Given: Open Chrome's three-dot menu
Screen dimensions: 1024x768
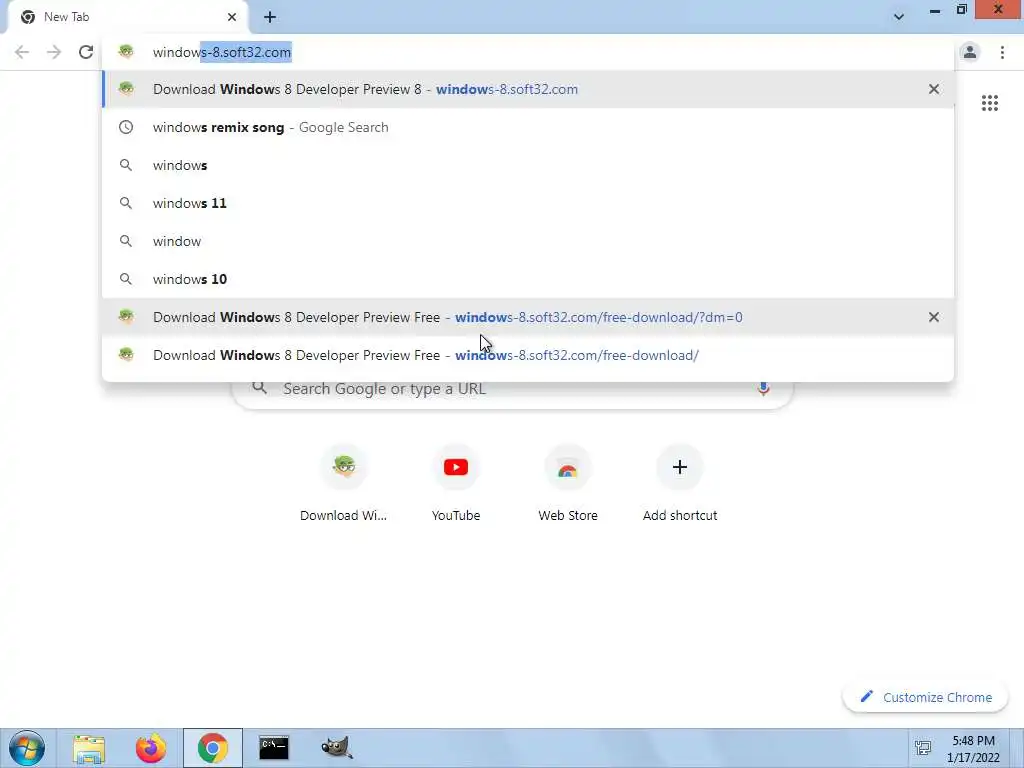Looking at the screenshot, I should pyautogui.click(x=1002, y=52).
